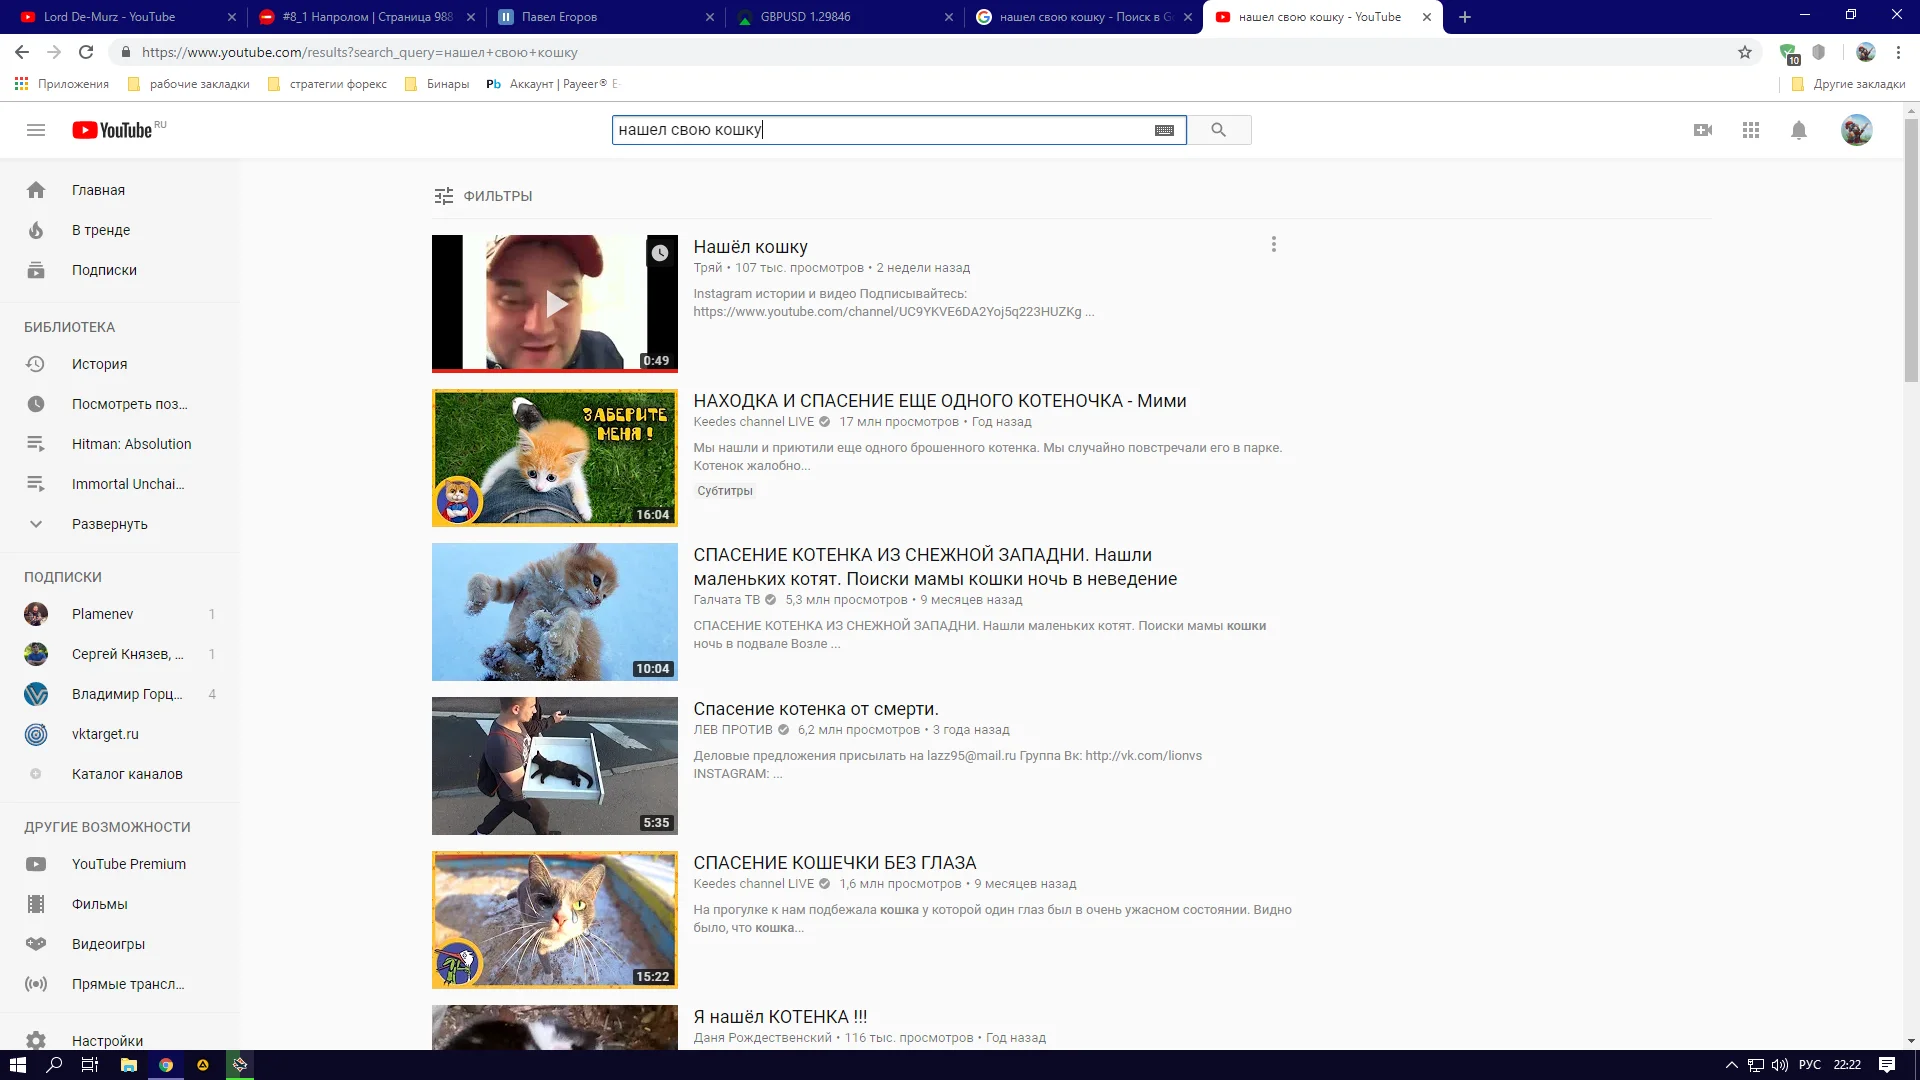Open the Chrome three-dot menu

[x=1899, y=52]
